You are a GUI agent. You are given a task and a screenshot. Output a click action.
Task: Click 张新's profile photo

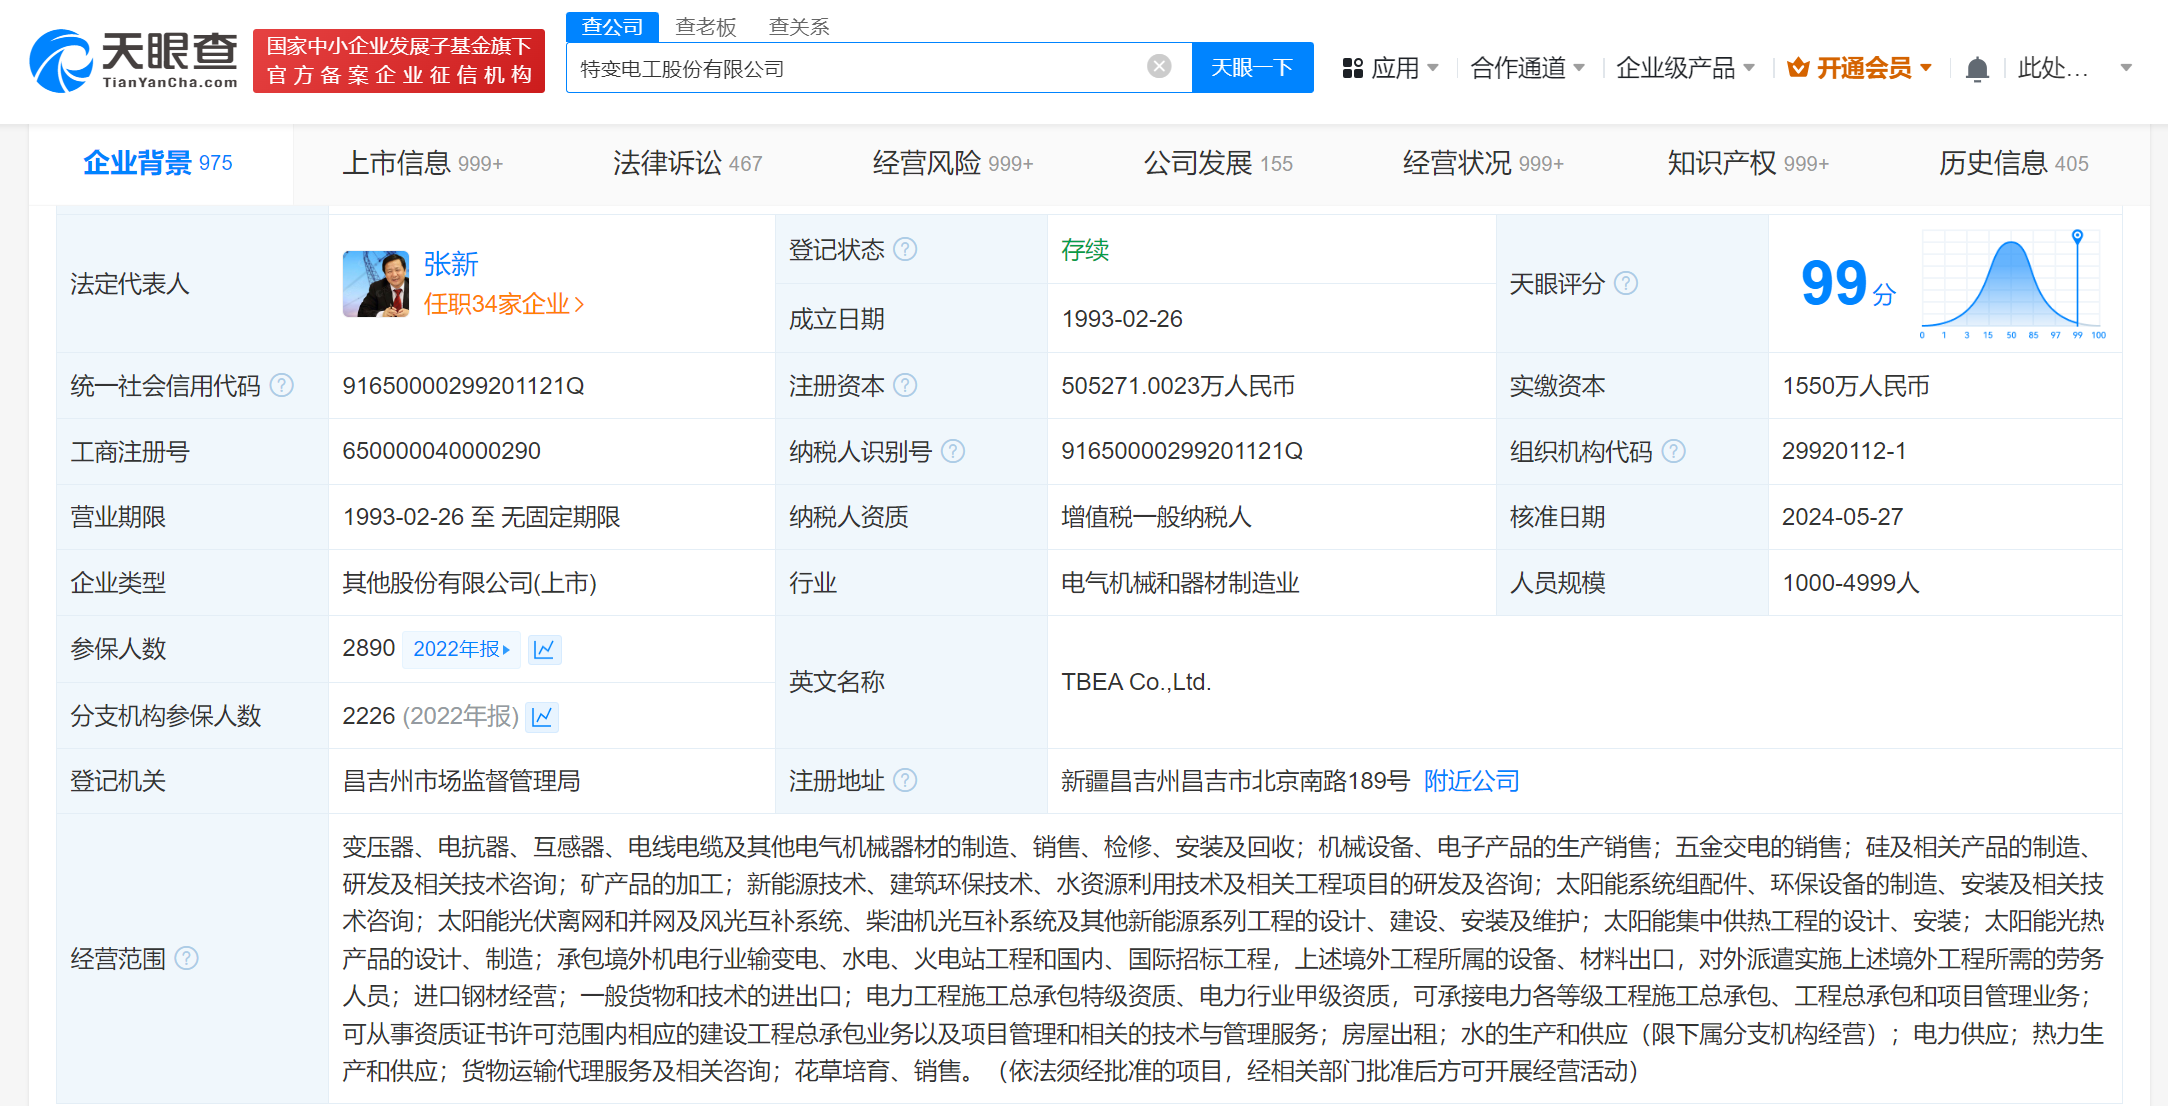coord(375,284)
